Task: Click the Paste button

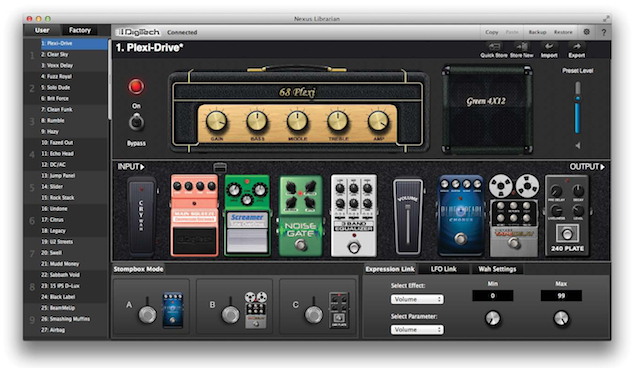Action: [512, 32]
